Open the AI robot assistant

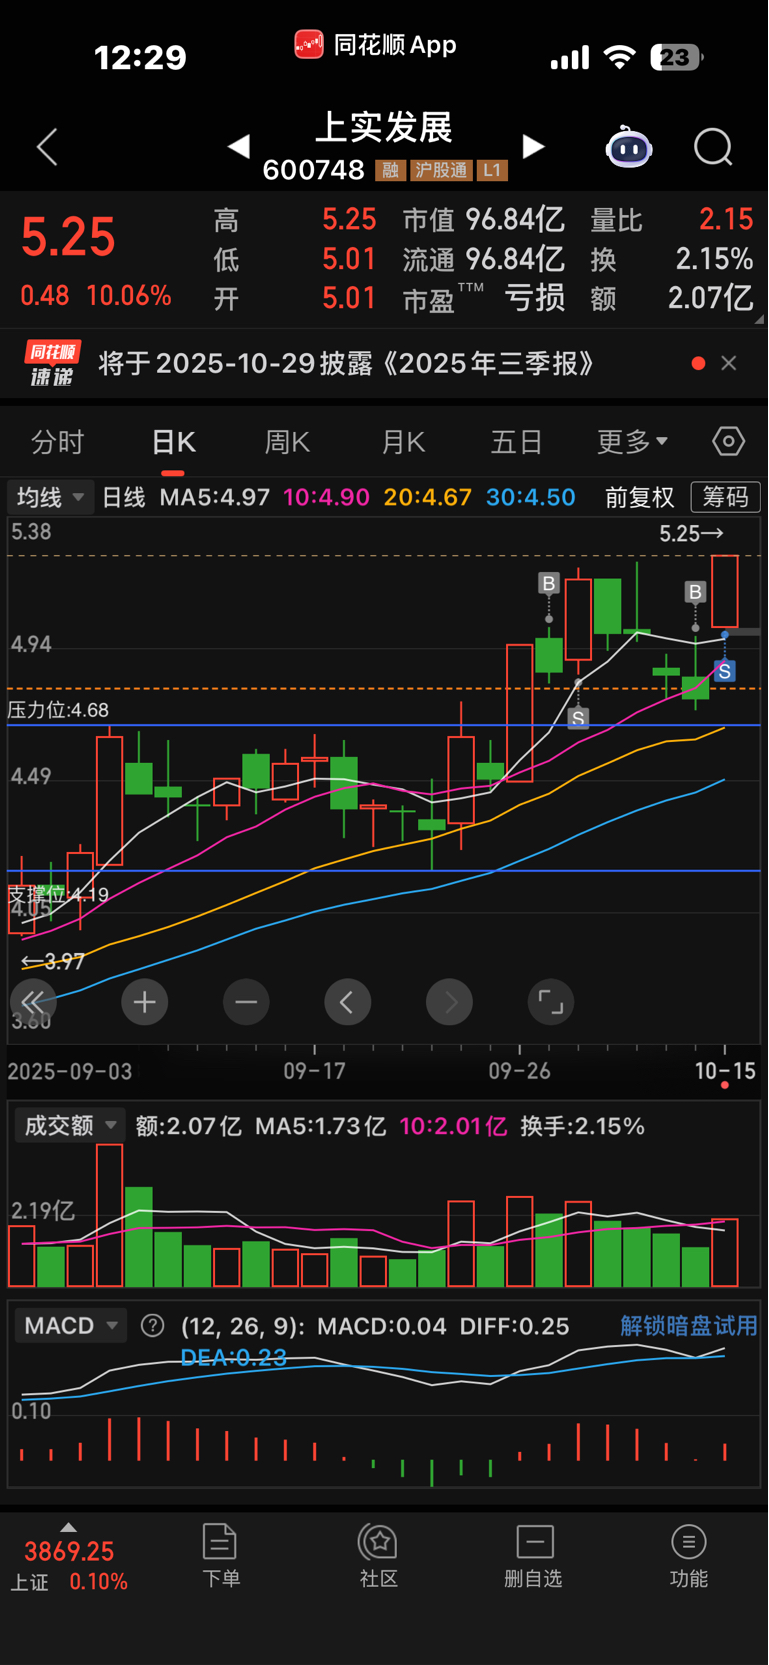point(629,147)
